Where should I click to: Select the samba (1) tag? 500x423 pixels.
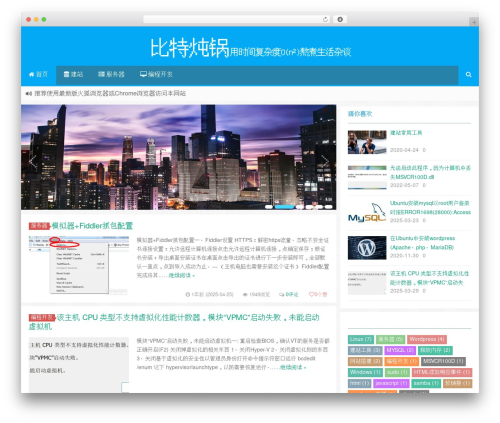pyautogui.click(x=426, y=383)
